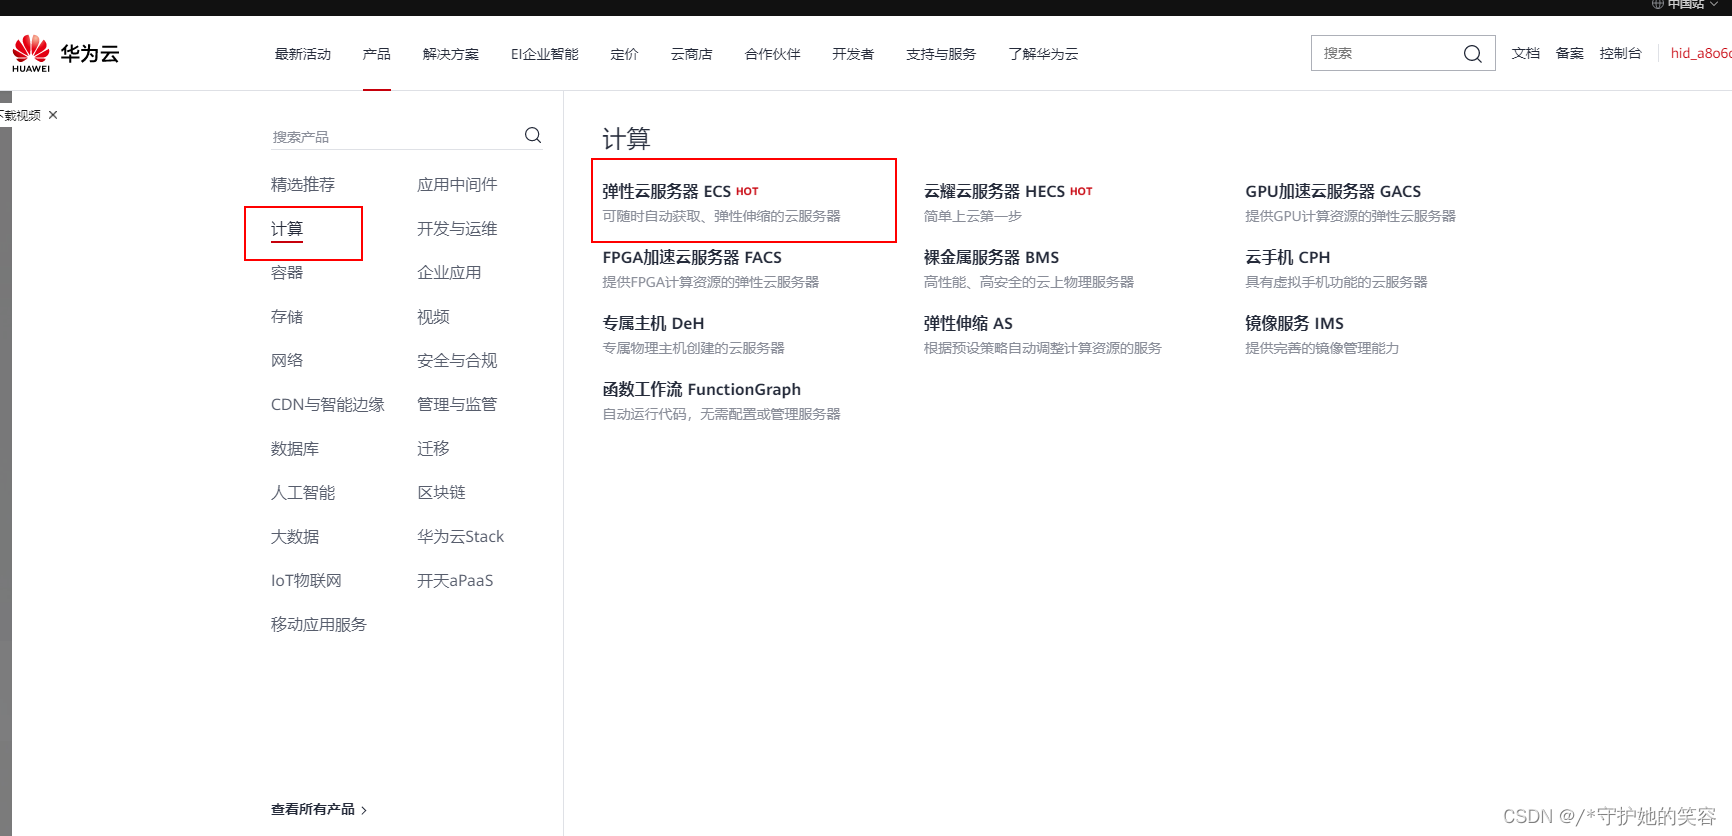This screenshot has width=1732, height=836.
Task: Open the 备案 link
Action: 1570,53
